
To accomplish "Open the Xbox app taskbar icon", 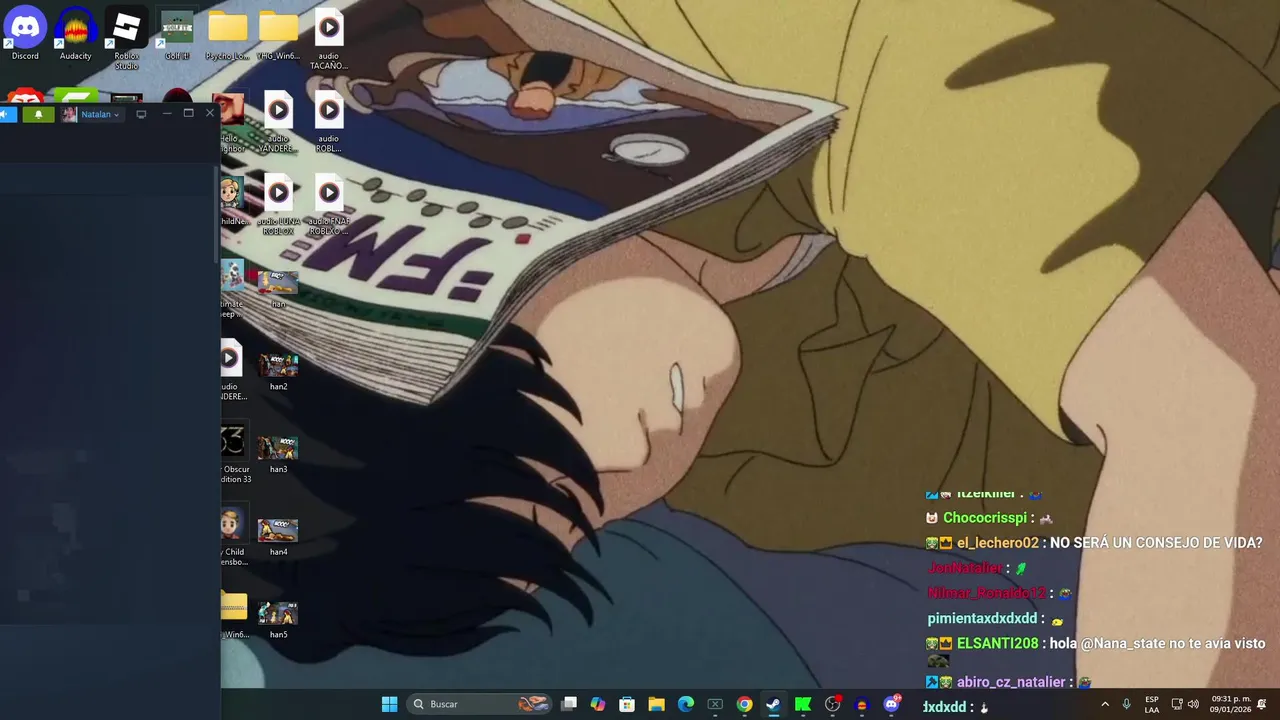I will [715, 704].
